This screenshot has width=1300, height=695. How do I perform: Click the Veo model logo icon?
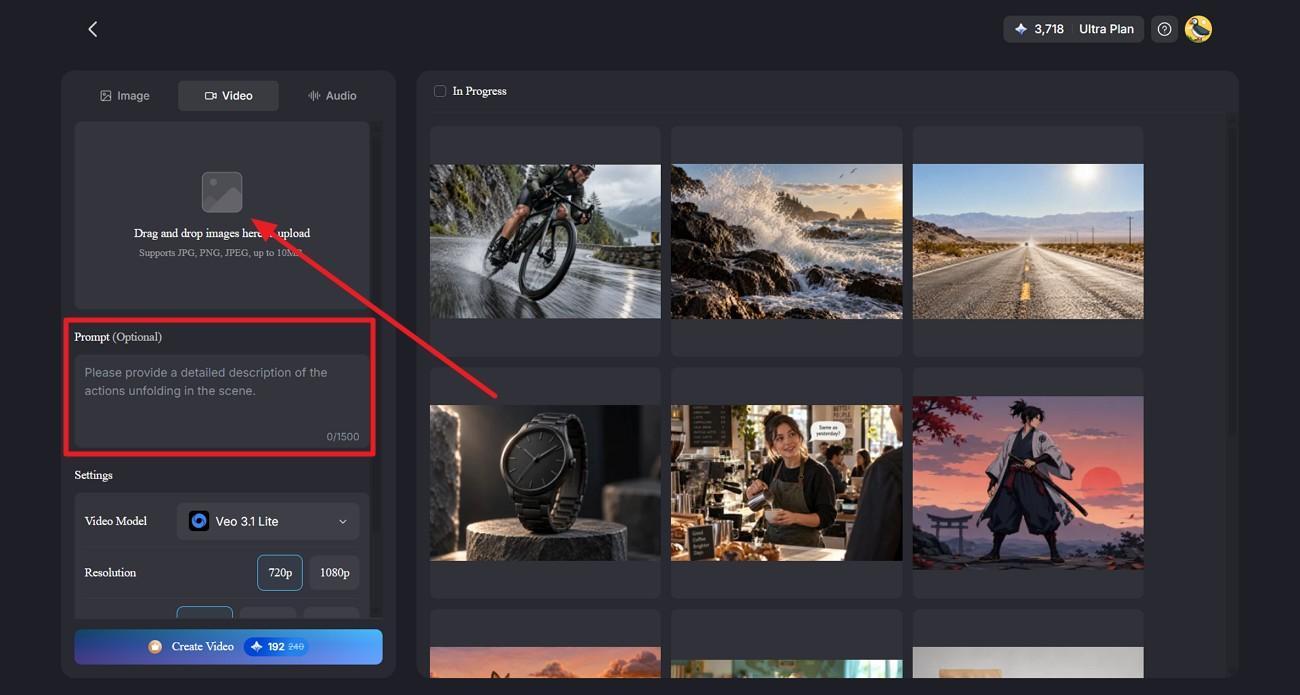point(199,521)
